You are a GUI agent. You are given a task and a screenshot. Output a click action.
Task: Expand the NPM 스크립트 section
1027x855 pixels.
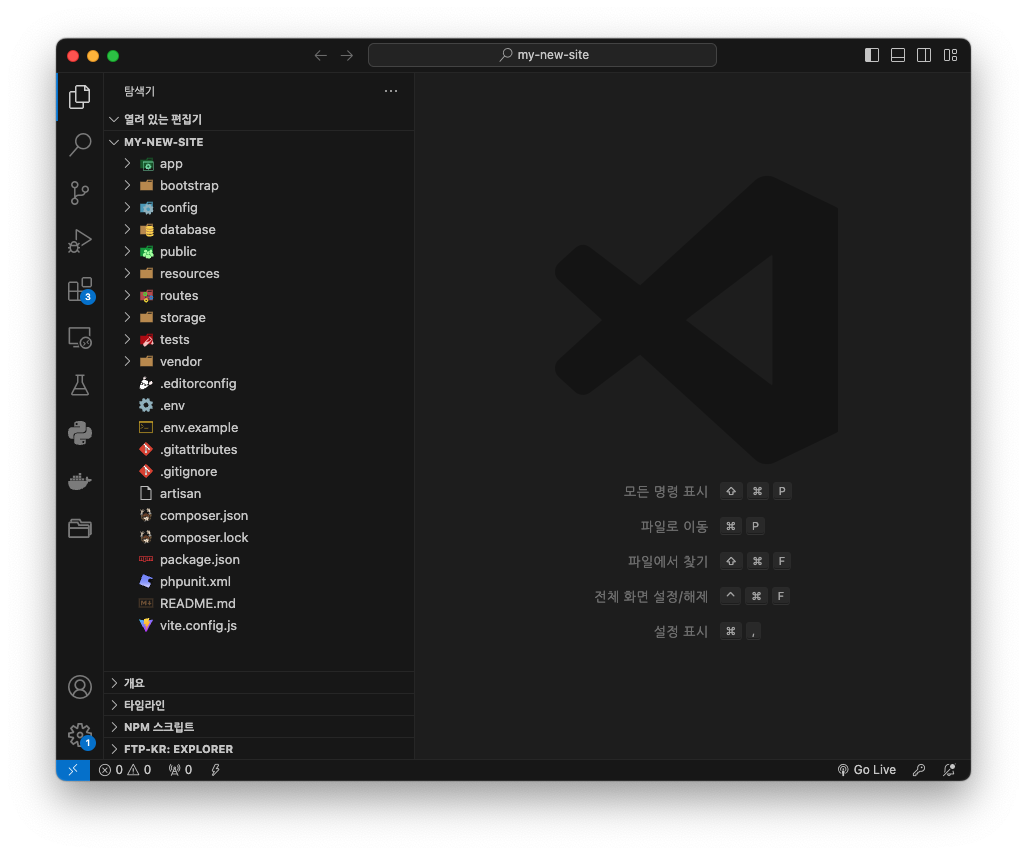click(261, 727)
